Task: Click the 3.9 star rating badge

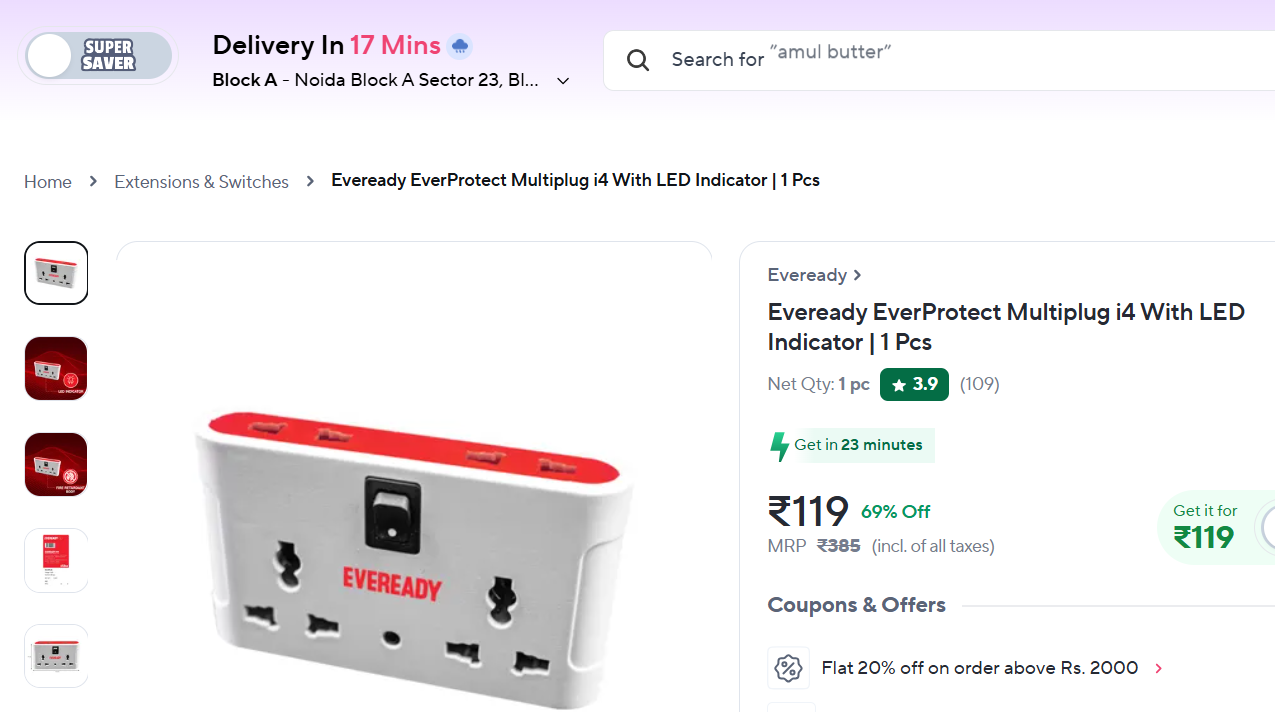Action: click(x=914, y=384)
